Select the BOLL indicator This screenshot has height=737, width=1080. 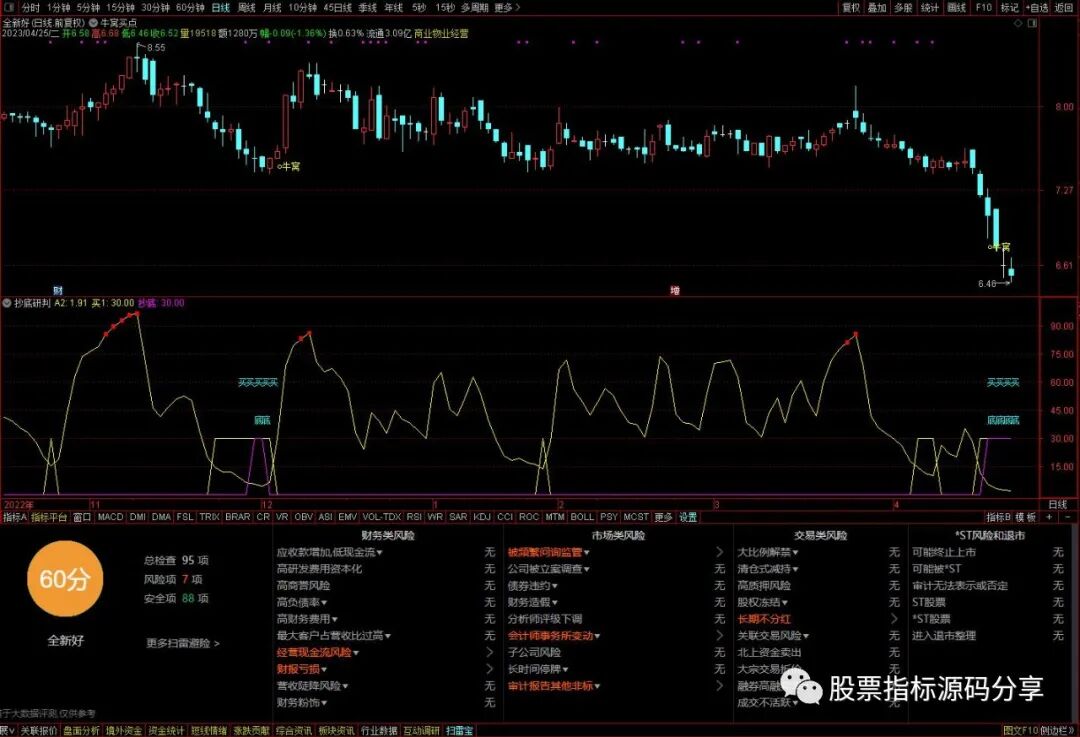[x=582, y=517]
